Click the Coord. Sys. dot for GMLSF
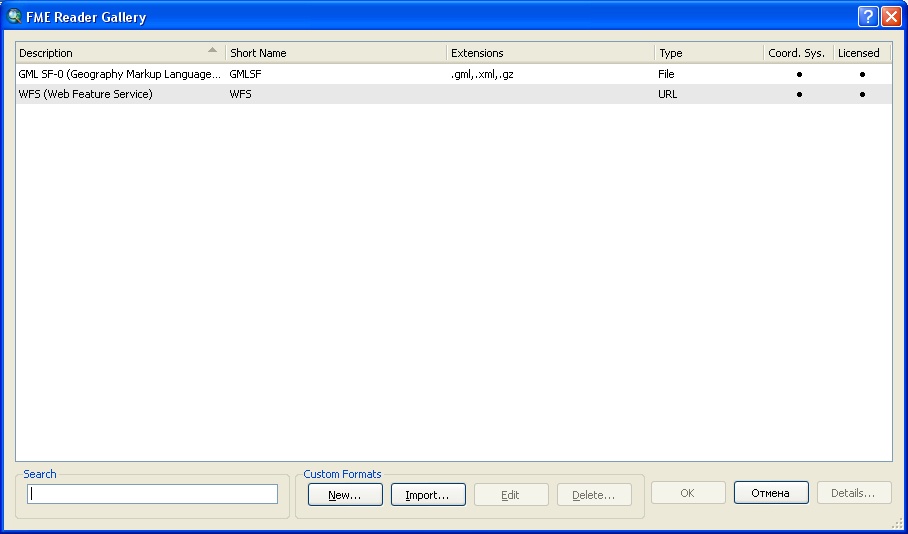The width and height of the screenshot is (908, 534). (x=799, y=74)
